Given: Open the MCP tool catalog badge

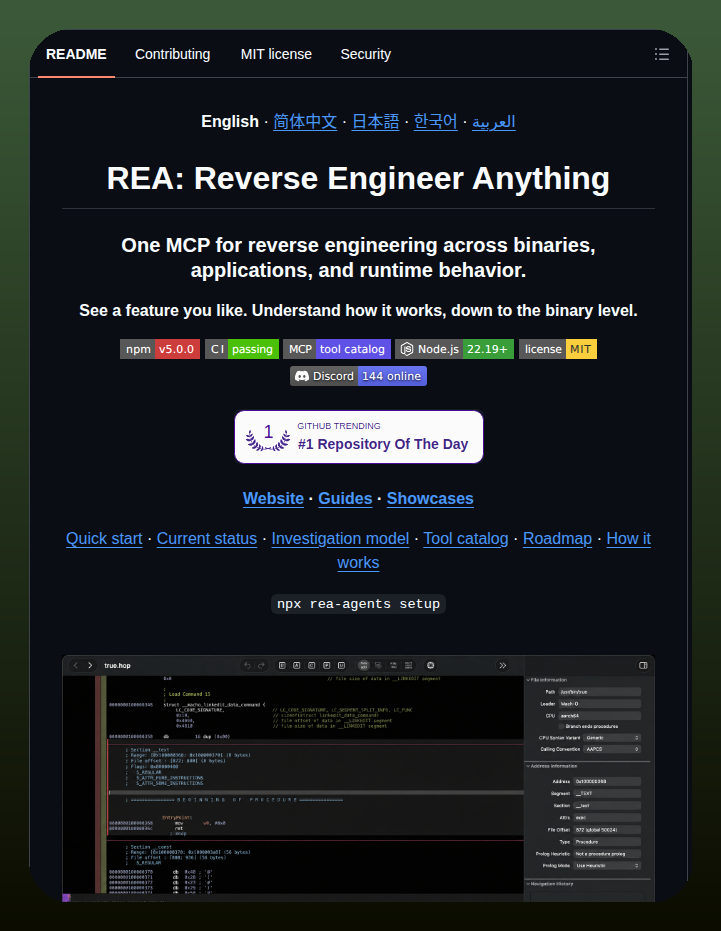Looking at the screenshot, I should [337, 349].
